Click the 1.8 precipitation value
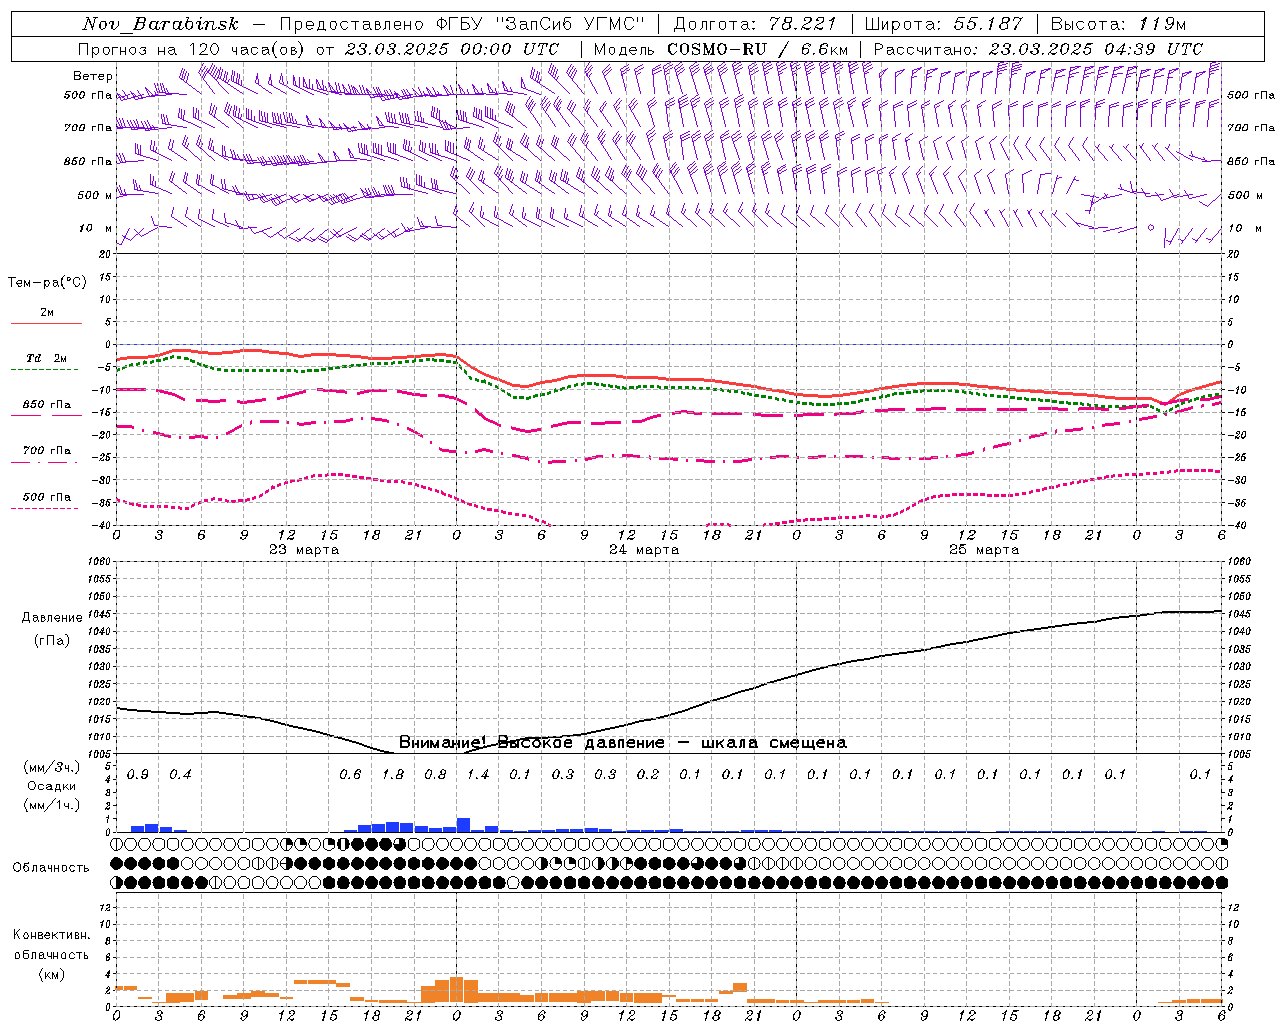The image size is (1280, 1024). coord(393,775)
